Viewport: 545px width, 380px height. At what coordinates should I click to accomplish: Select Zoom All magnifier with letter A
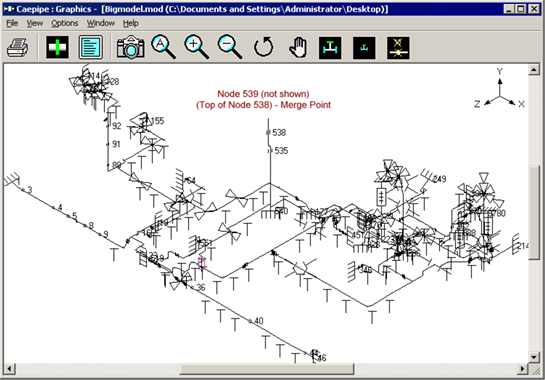pos(163,47)
